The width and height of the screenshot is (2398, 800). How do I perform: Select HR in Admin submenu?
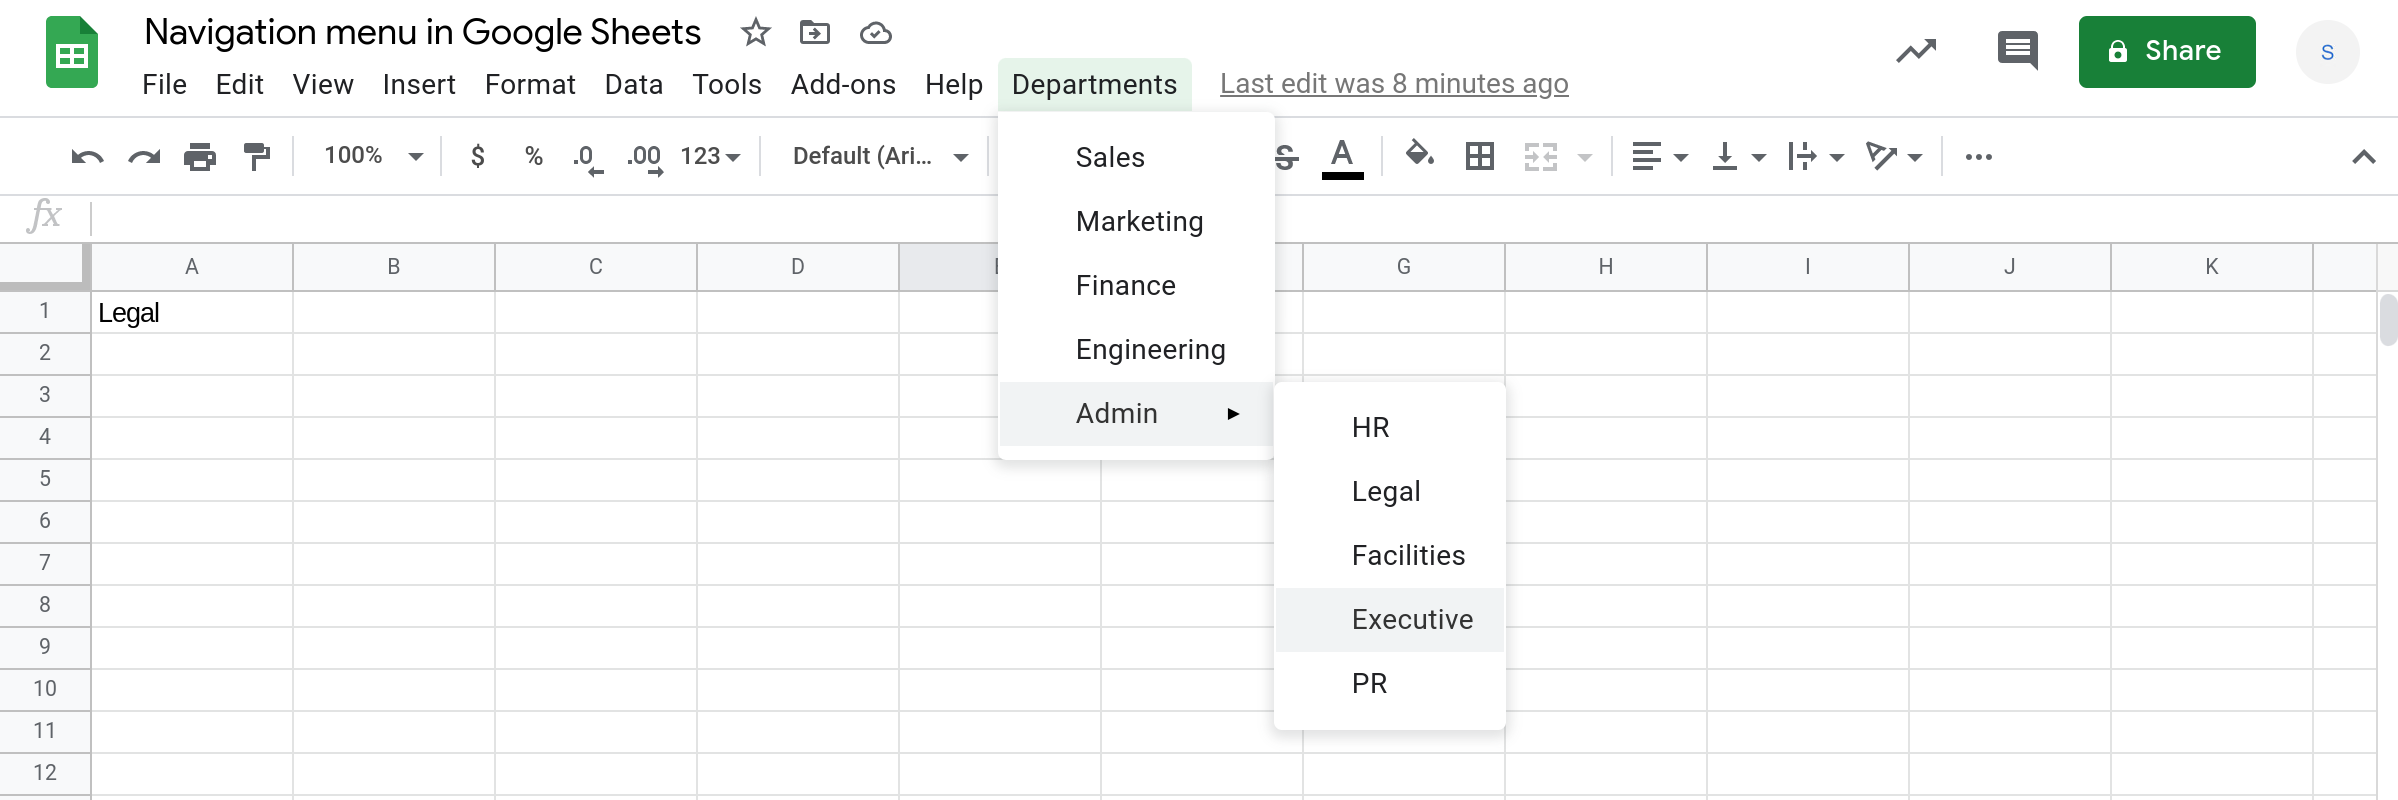tap(1390, 427)
